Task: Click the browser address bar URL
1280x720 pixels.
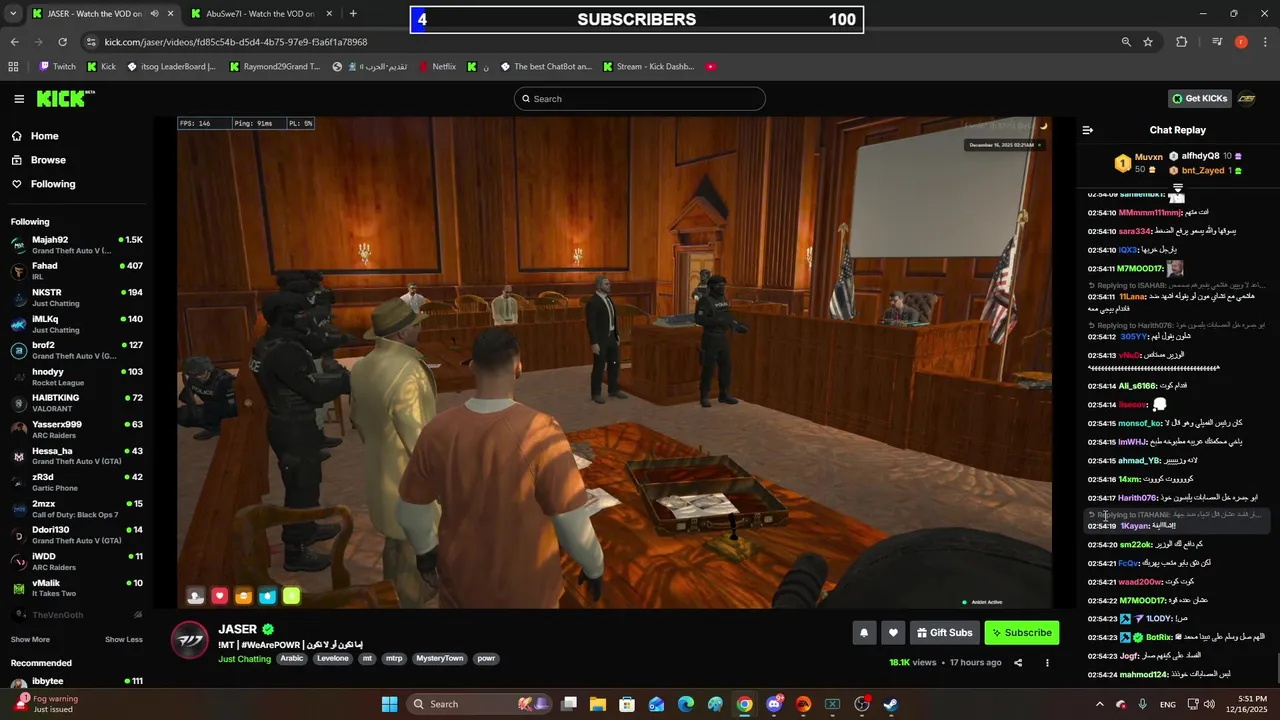Action: click(x=236, y=42)
